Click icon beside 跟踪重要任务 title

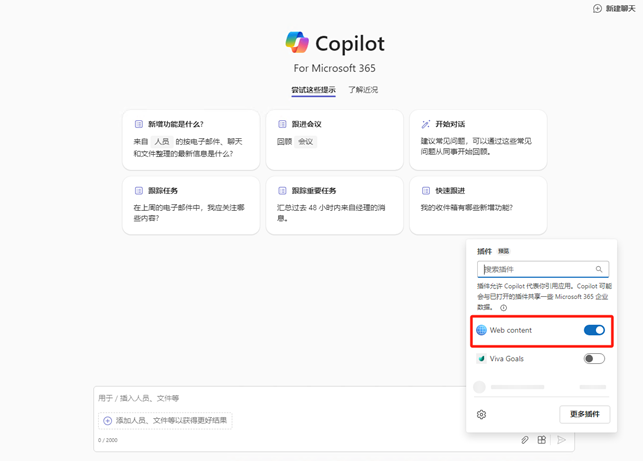click(282, 190)
